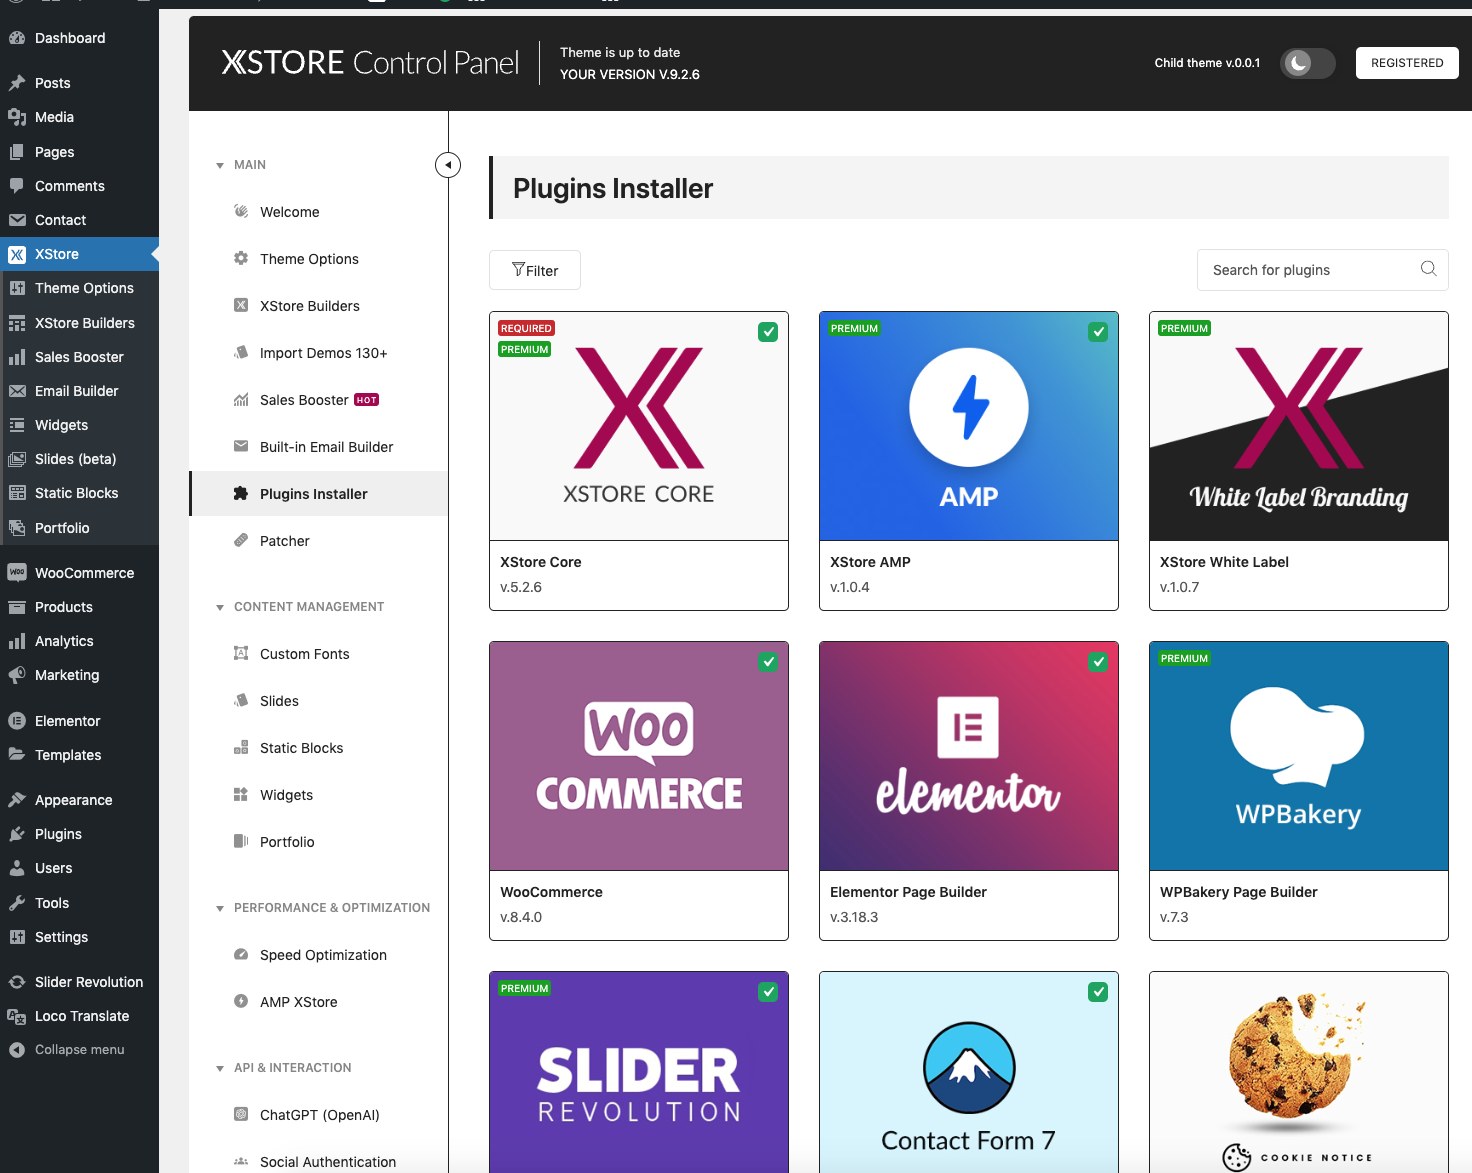Open AMP XStore menu item
1472x1173 pixels.
tap(299, 1002)
